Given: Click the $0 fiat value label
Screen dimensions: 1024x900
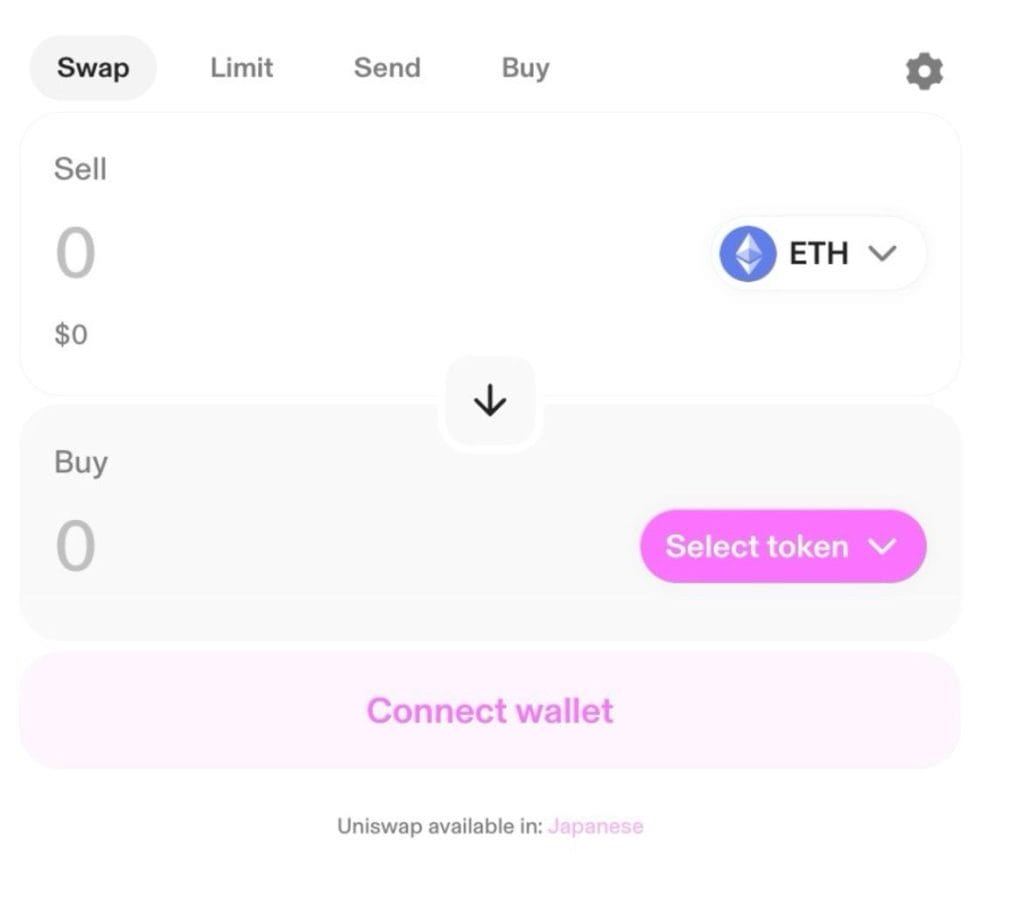Looking at the screenshot, I should point(71,334).
